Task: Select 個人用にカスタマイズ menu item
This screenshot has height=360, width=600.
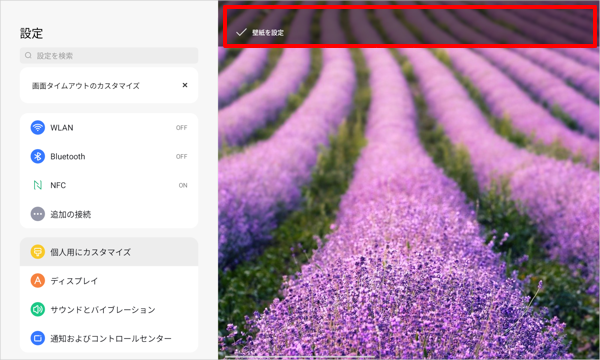Action: click(109, 252)
